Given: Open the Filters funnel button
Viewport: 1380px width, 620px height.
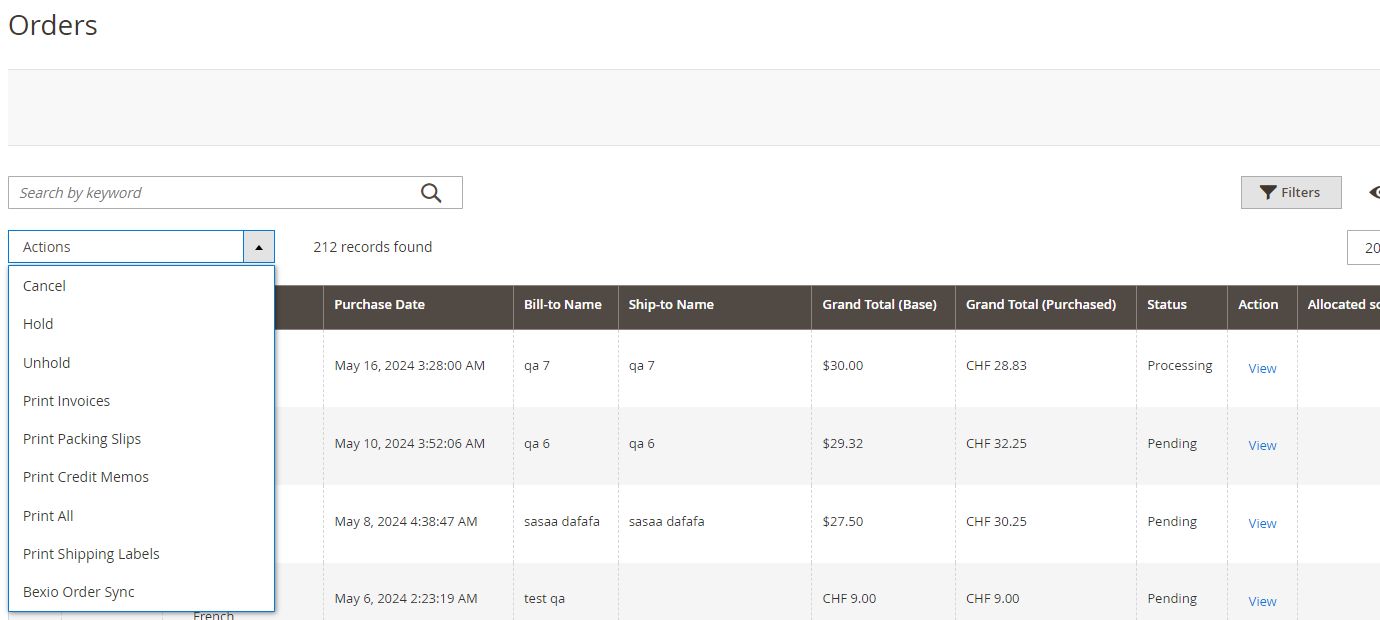Looking at the screenshot, I should [x=1290, y=192].
